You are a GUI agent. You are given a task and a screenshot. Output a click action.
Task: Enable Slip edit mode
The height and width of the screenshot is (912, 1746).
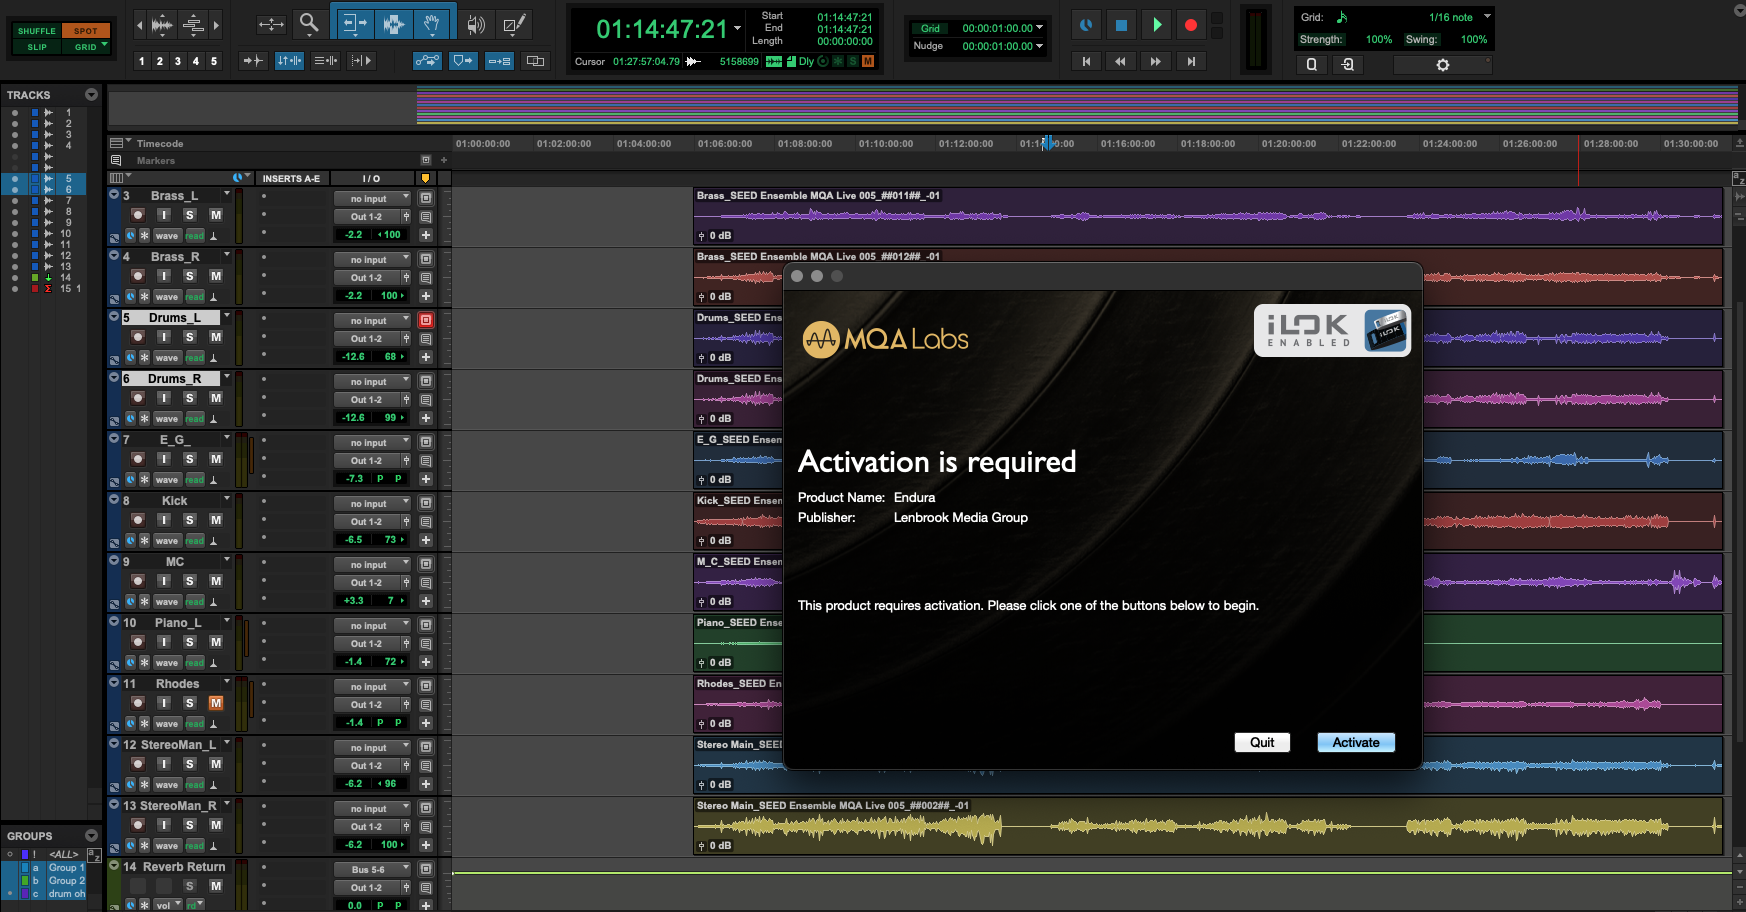[37, 46]
